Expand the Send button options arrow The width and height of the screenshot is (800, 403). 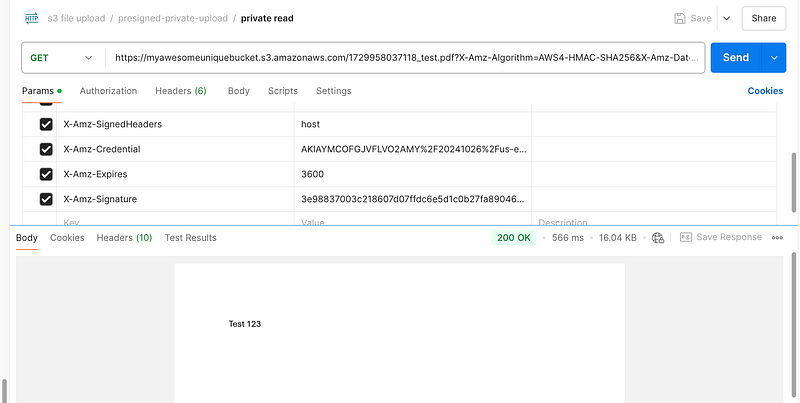[x=774, y=58]
